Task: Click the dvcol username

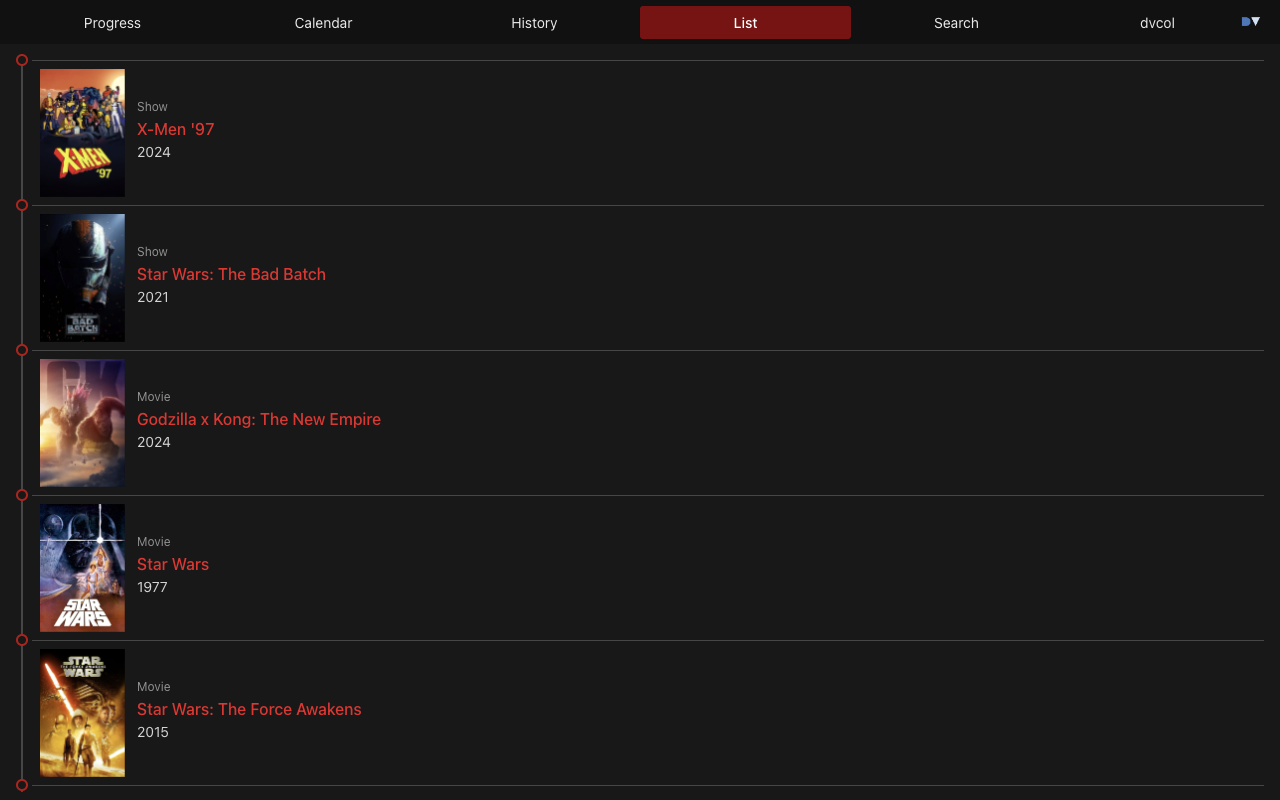Action: 1157,22
